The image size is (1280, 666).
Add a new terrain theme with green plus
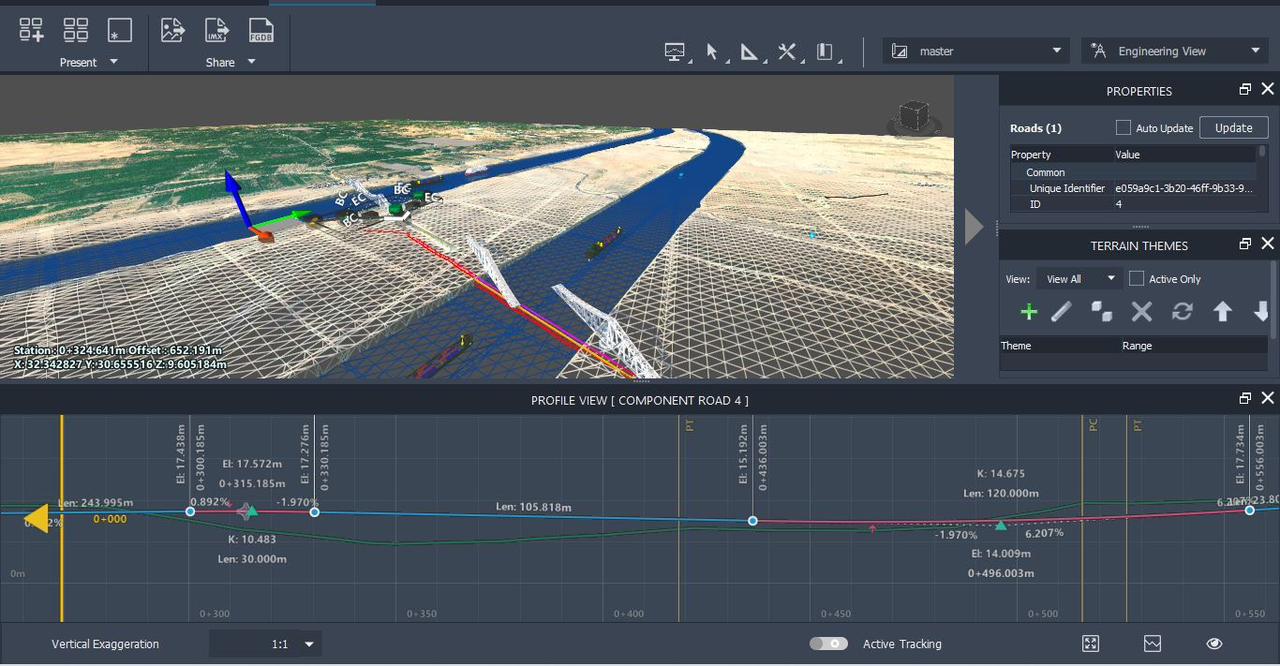1028,312
